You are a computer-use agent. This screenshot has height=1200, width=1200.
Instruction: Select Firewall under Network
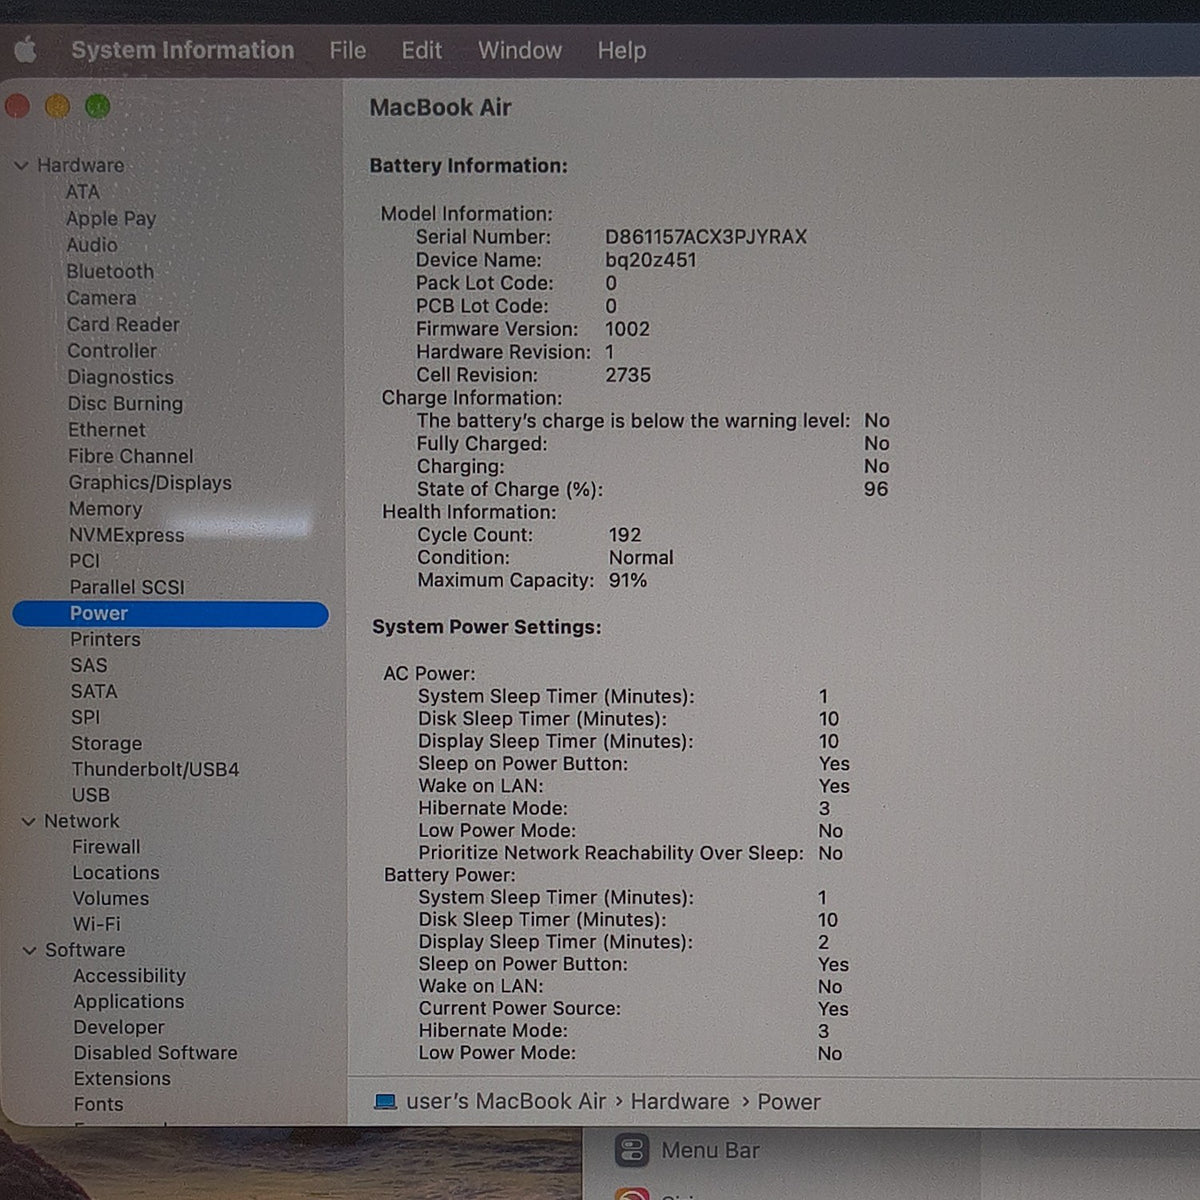pos(106,847)
